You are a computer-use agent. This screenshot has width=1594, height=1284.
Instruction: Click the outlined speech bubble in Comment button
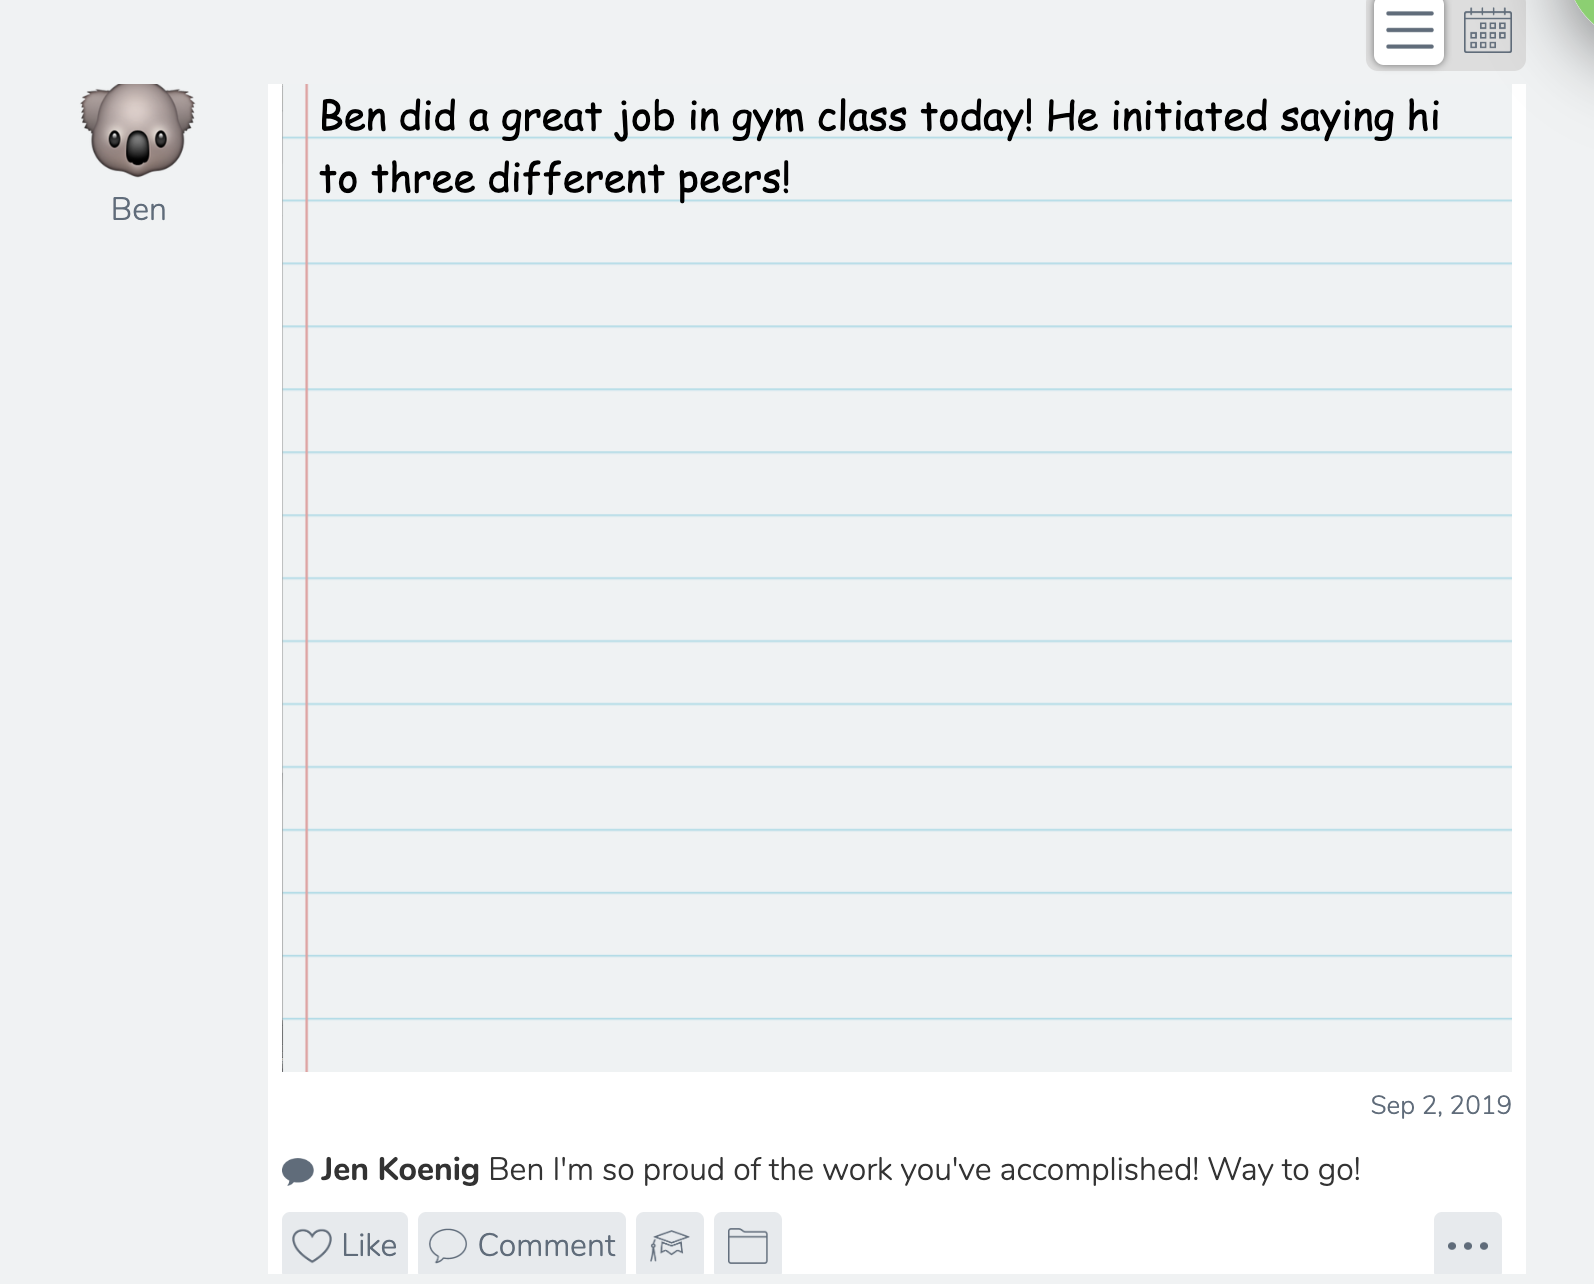(x=448, y=1246)
